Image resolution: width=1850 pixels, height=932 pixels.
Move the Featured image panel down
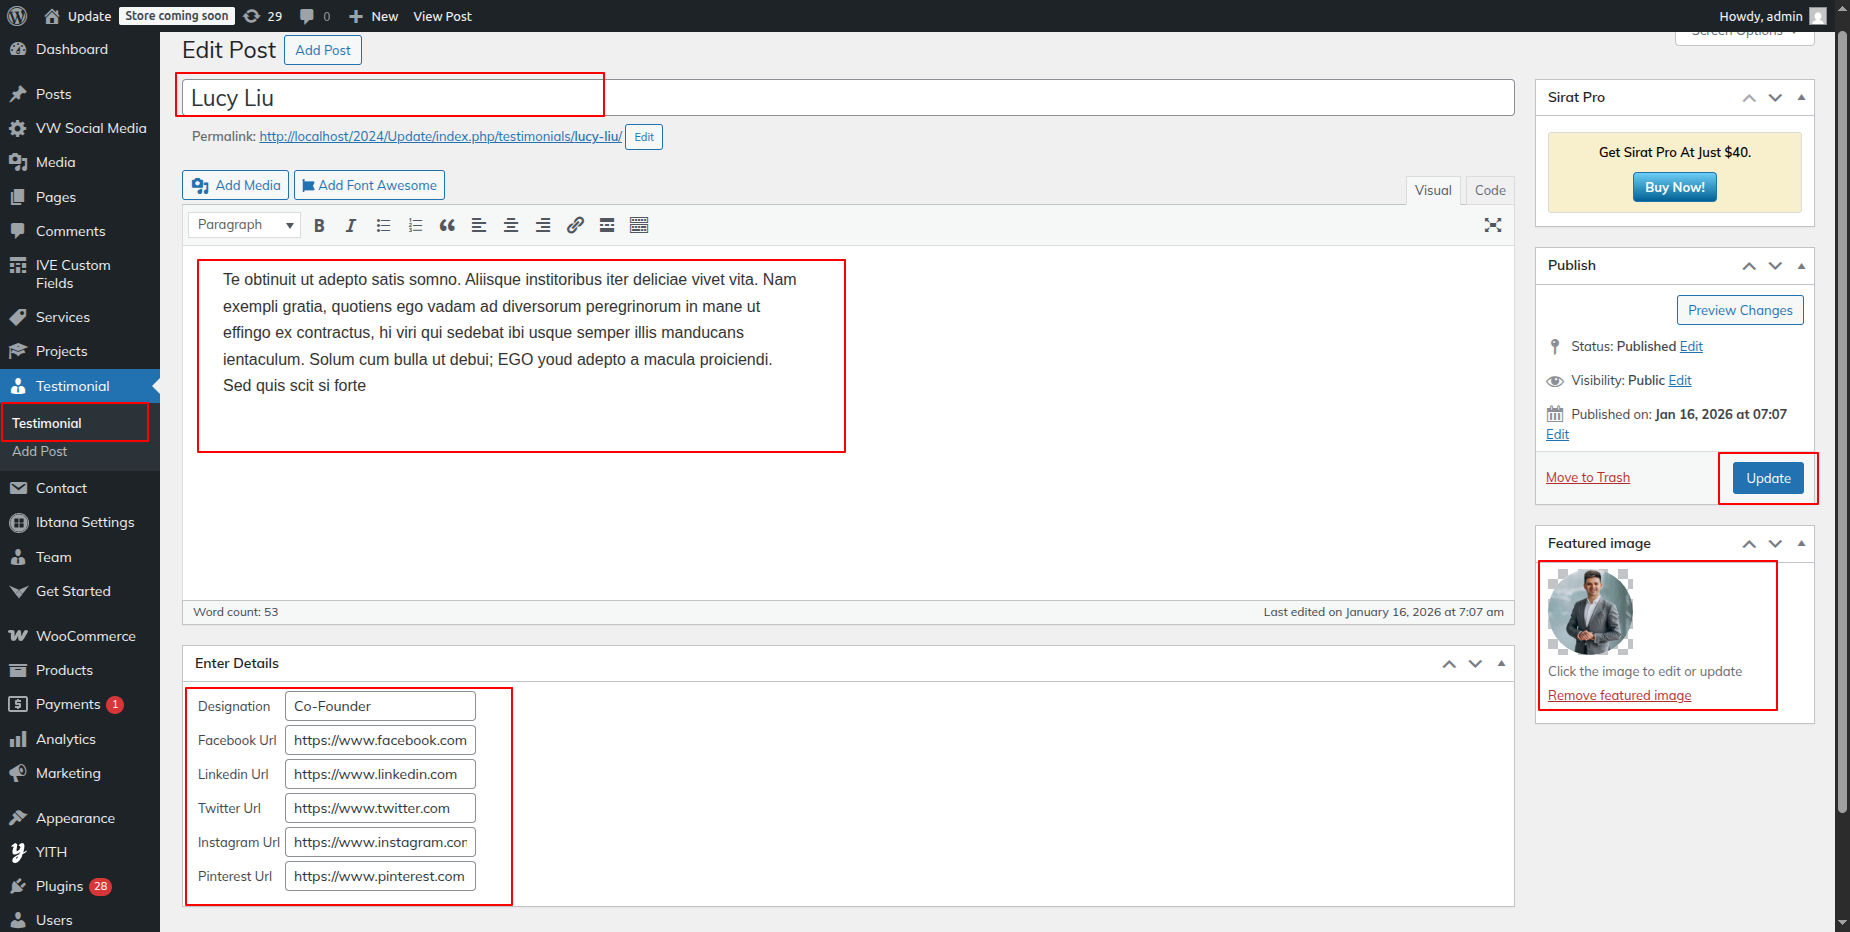[1775, 544]
